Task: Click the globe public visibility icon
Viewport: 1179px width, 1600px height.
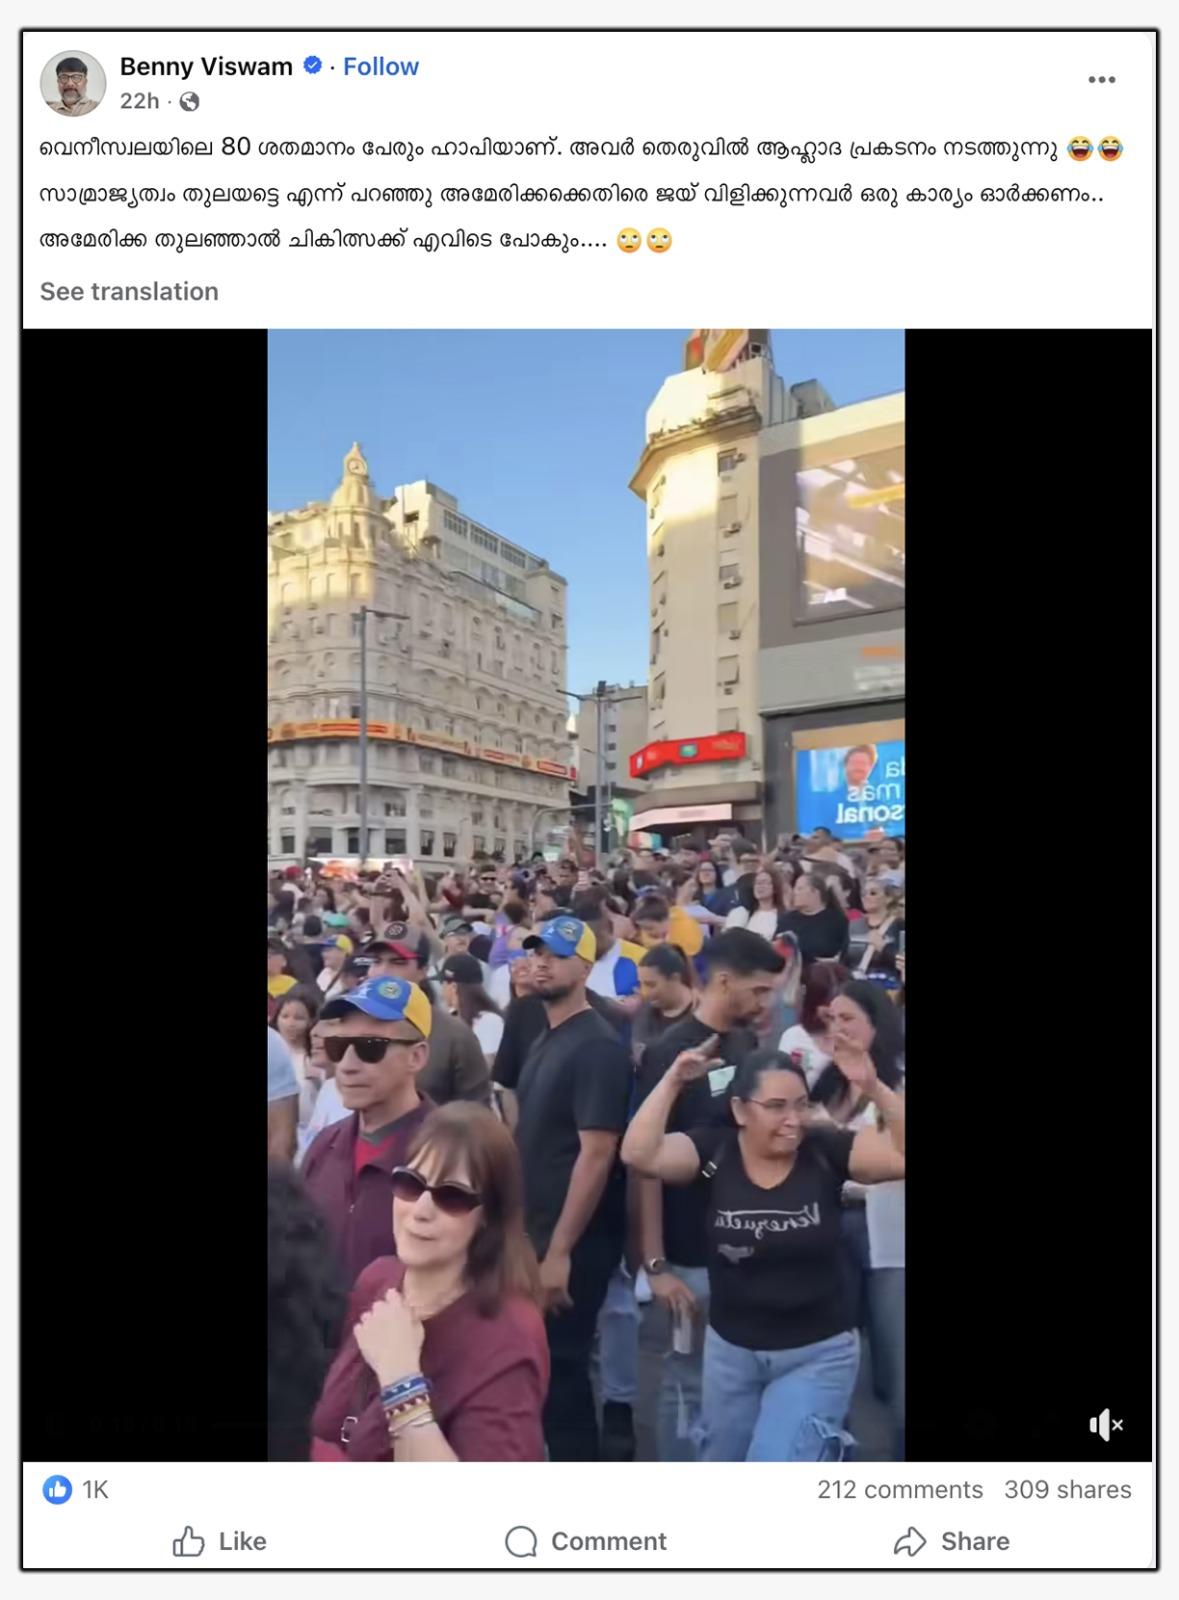Action: tap(189, 101)
